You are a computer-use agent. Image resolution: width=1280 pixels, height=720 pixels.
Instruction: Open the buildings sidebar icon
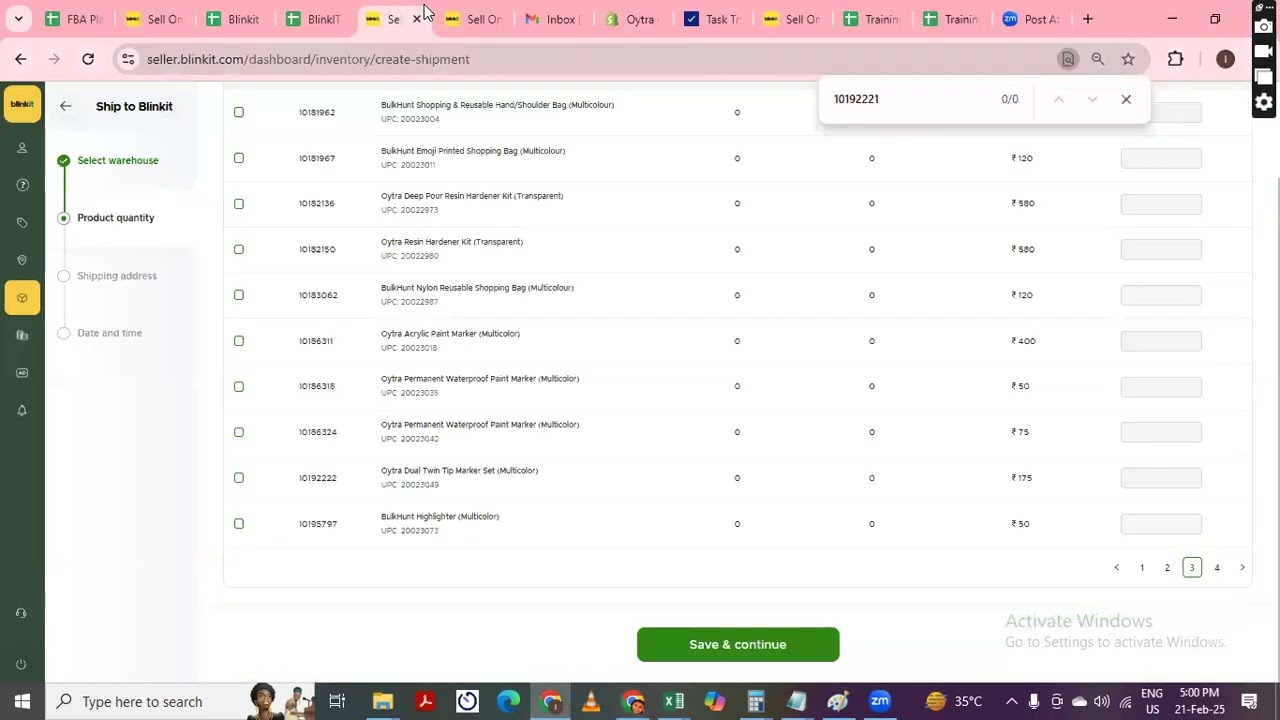(x=22, y=335)
